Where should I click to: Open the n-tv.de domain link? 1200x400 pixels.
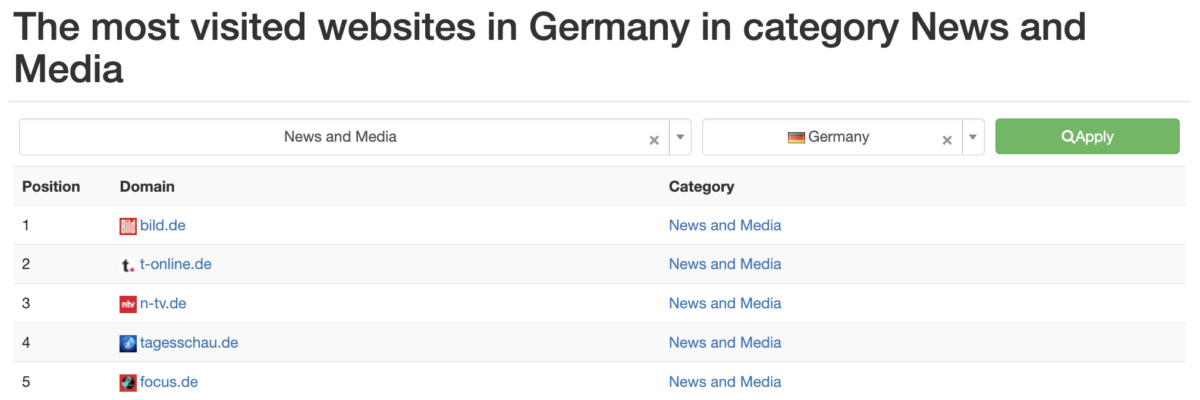pos(164,304)
